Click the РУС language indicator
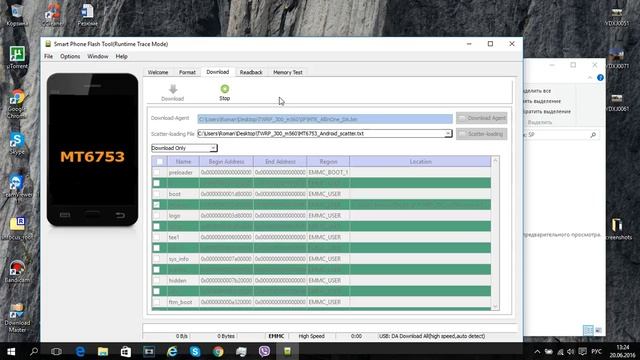 click(596, 351)
